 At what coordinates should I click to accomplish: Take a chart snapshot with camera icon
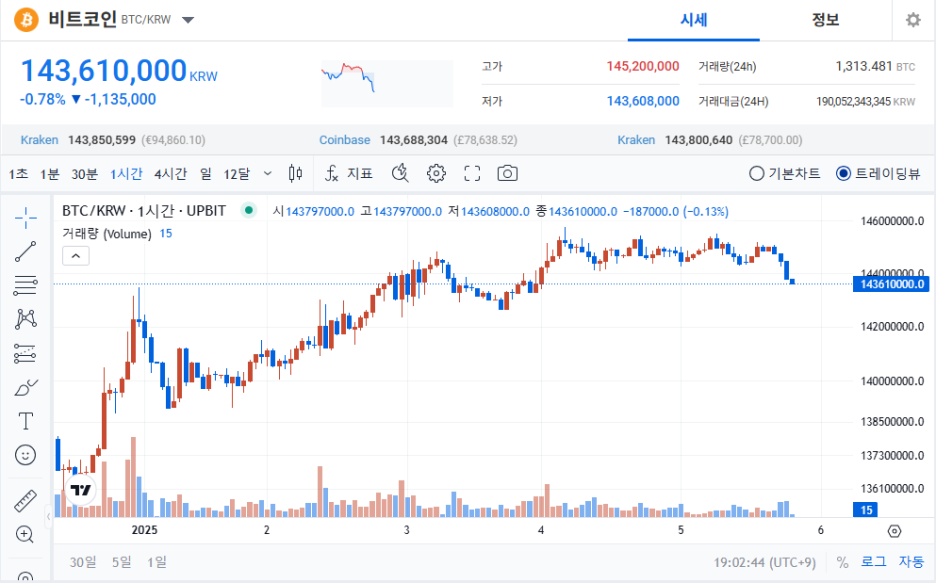(507, 174)
